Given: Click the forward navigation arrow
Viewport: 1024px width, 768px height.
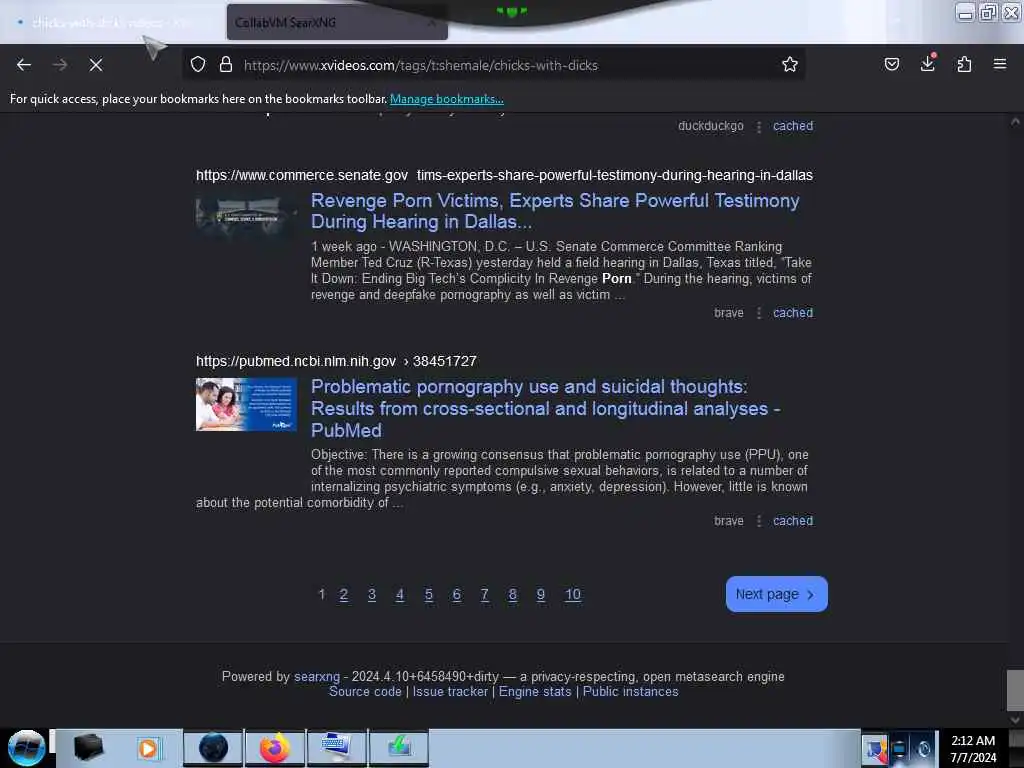Looking at the screenshot, I should click(60, 65).
